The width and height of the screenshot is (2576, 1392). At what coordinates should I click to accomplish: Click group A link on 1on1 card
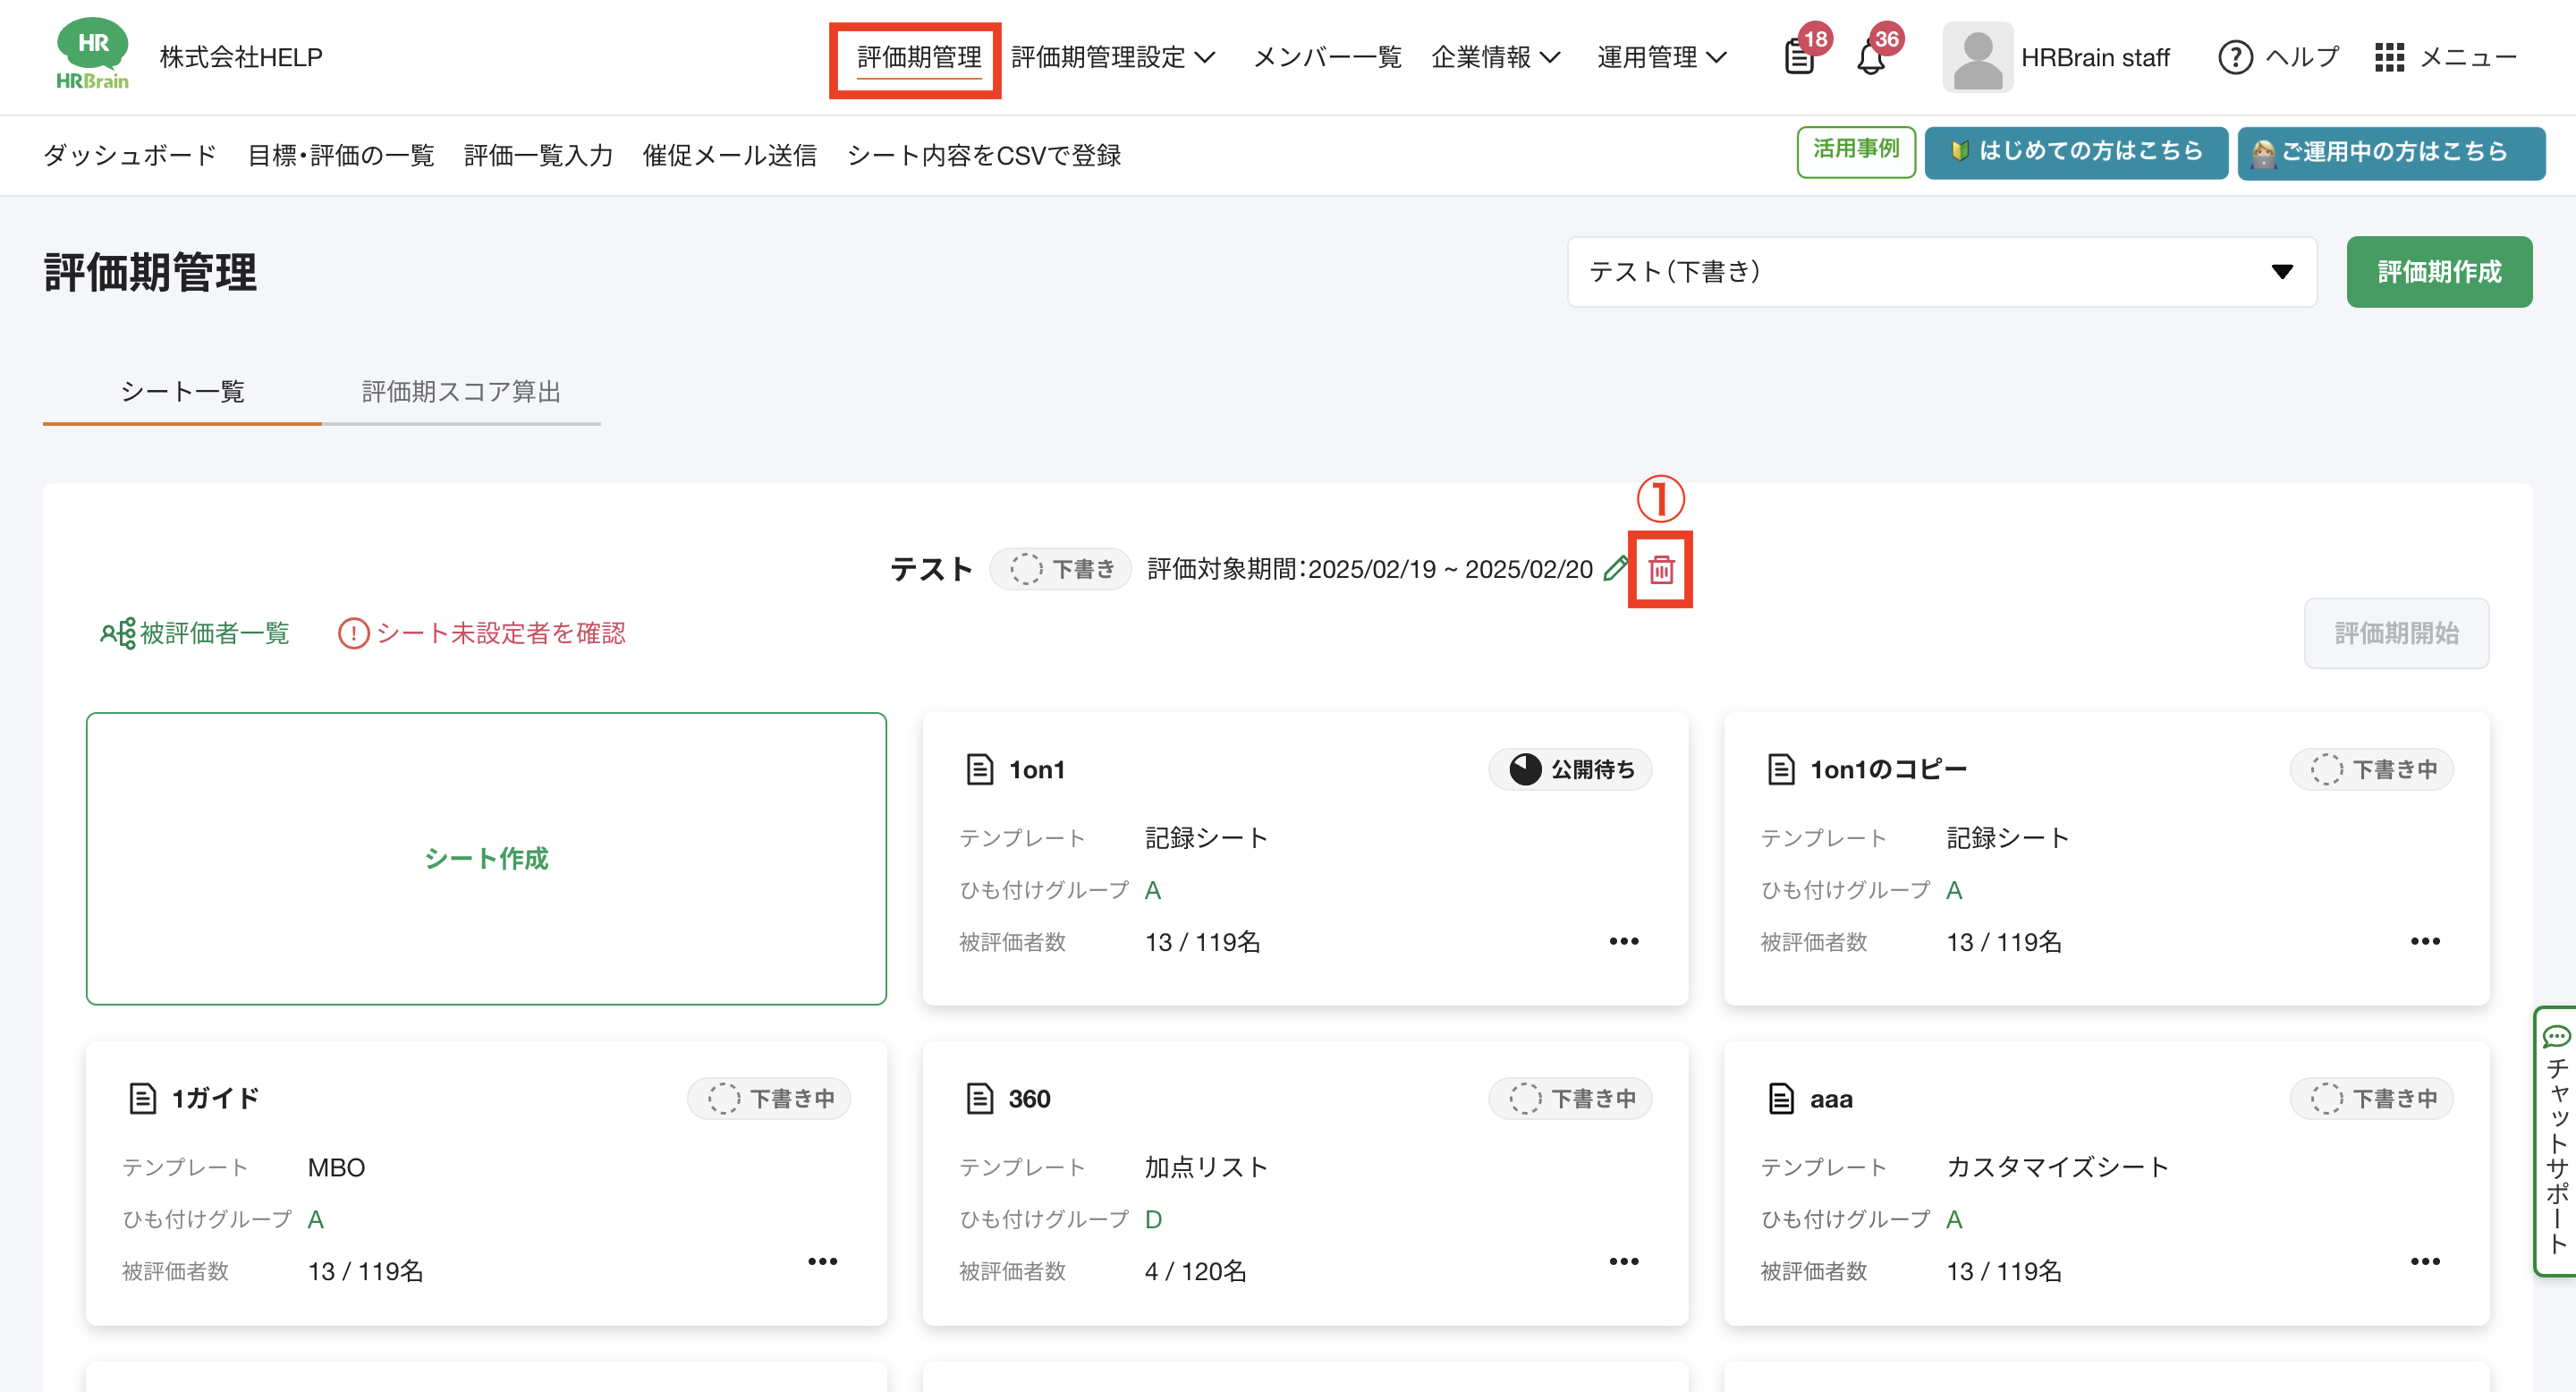[x=1152, y=890]
